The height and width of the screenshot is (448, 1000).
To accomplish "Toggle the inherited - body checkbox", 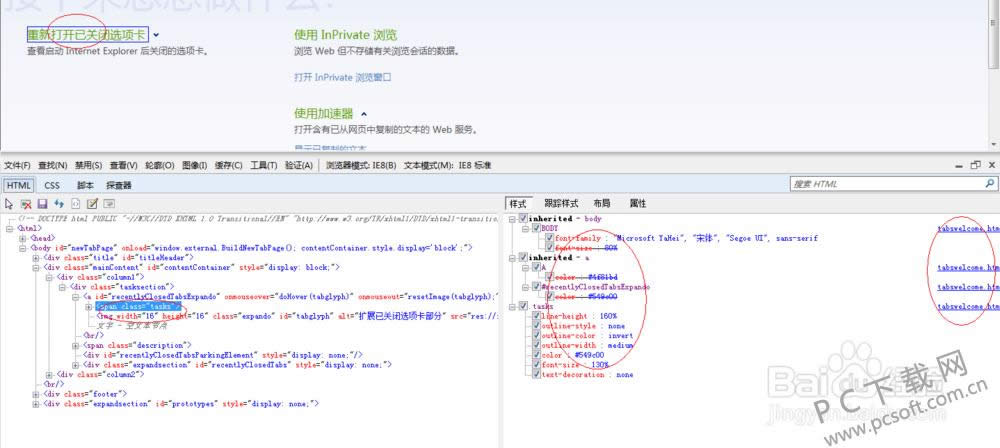I will (x=523, y=218).
